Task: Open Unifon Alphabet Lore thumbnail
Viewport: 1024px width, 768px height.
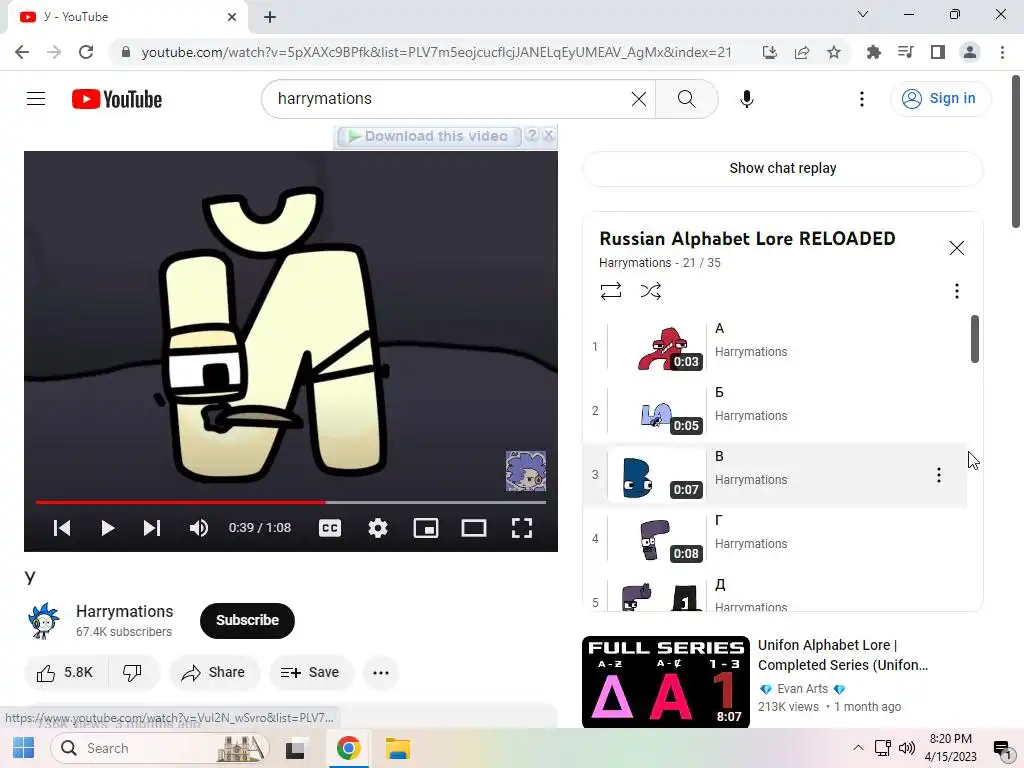Action: pyautogui.click(x=665, y=682)
